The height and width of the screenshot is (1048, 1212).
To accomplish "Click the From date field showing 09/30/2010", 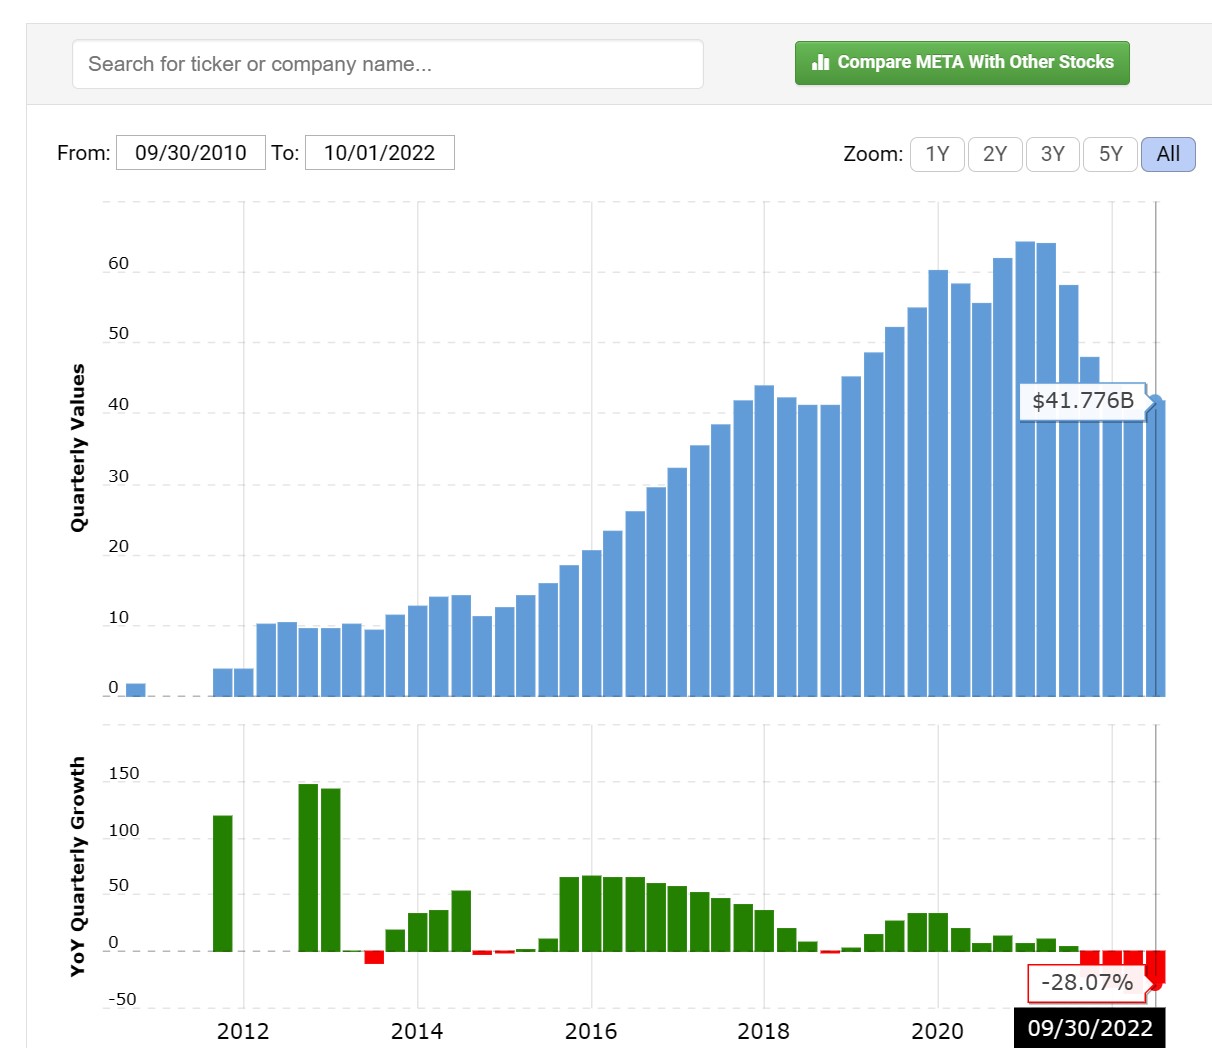I will [191, 153].
